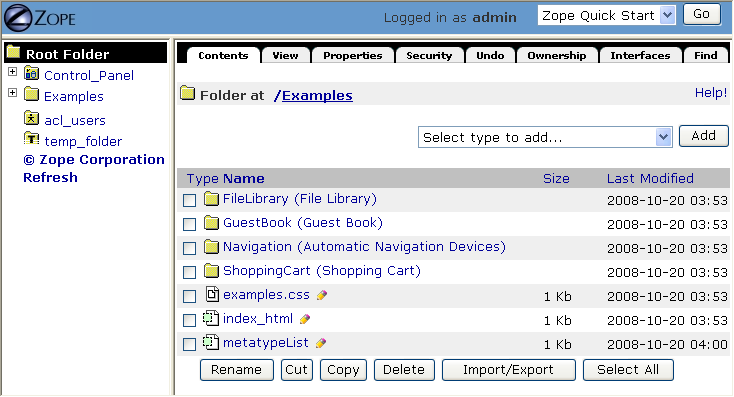The height and width of the screenshot is (397, 734).
Task: Open the 'Select type to add...' dropdown
Action: coord(545,137)
